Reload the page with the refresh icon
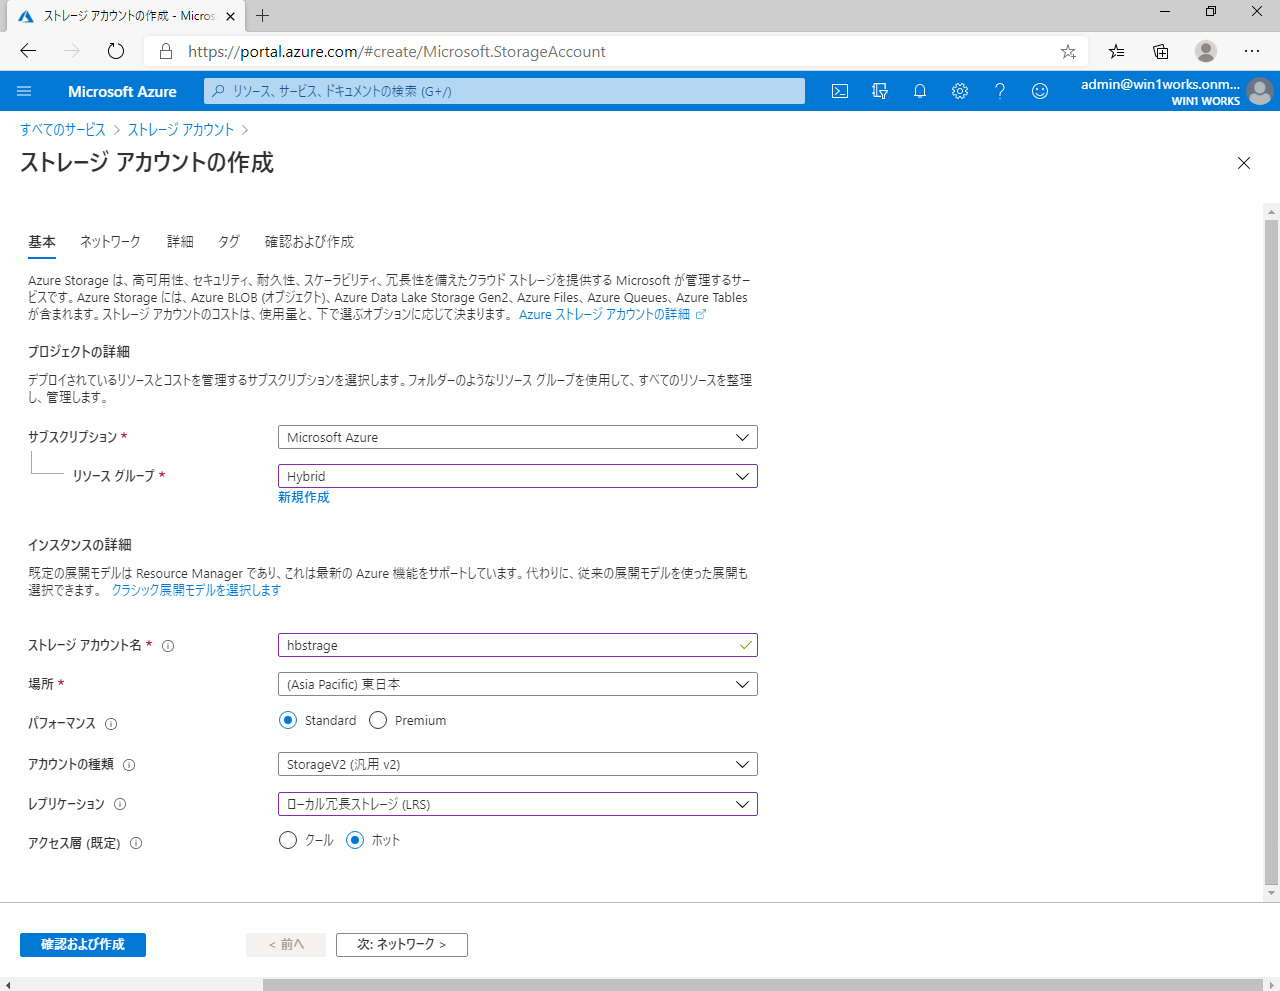 point(116,51)
